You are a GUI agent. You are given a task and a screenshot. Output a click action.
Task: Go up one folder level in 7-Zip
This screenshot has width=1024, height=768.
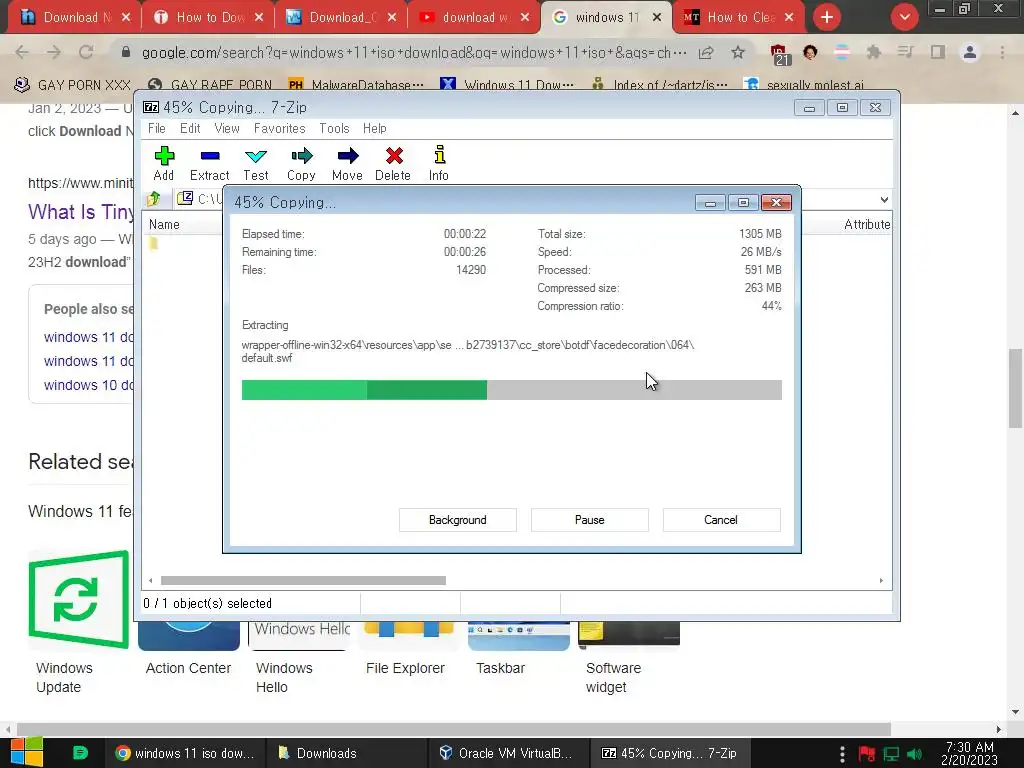[154, 199]
